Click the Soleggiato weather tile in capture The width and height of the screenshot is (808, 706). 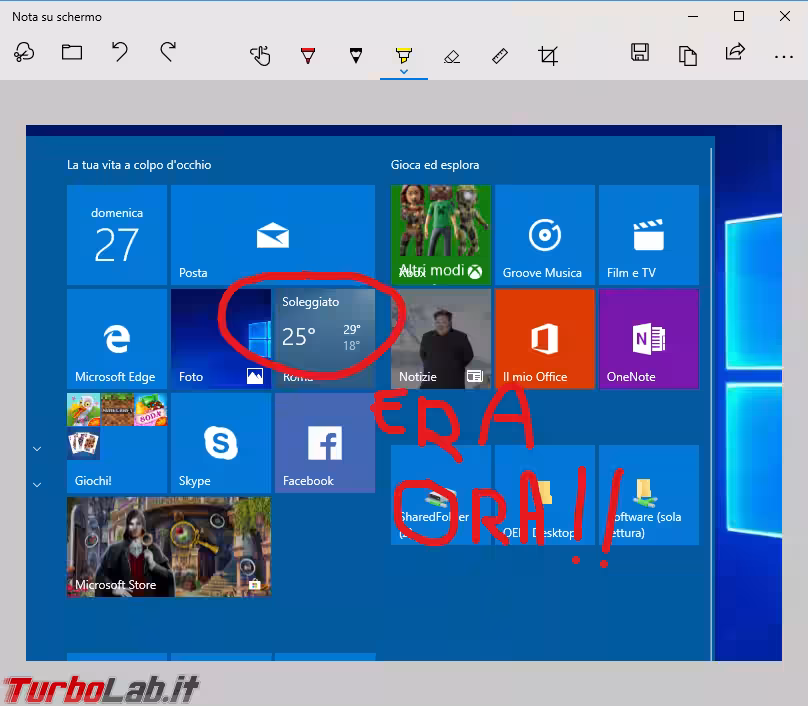(x=324, y=338)
